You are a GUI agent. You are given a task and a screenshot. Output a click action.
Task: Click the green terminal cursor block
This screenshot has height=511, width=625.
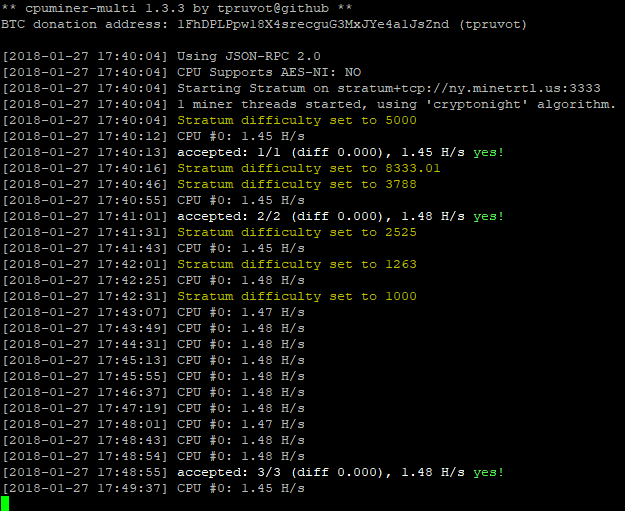coord(5,503)
